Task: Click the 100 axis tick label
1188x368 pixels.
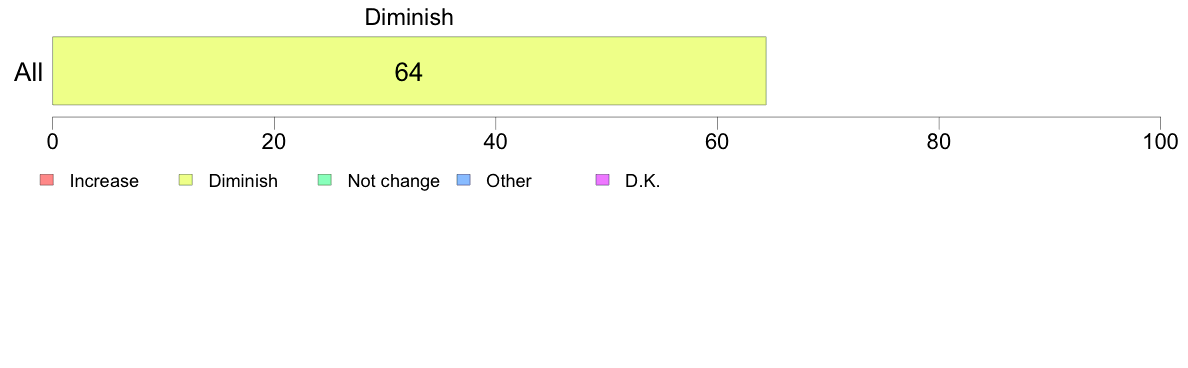Action: [x=1160, y=142]
